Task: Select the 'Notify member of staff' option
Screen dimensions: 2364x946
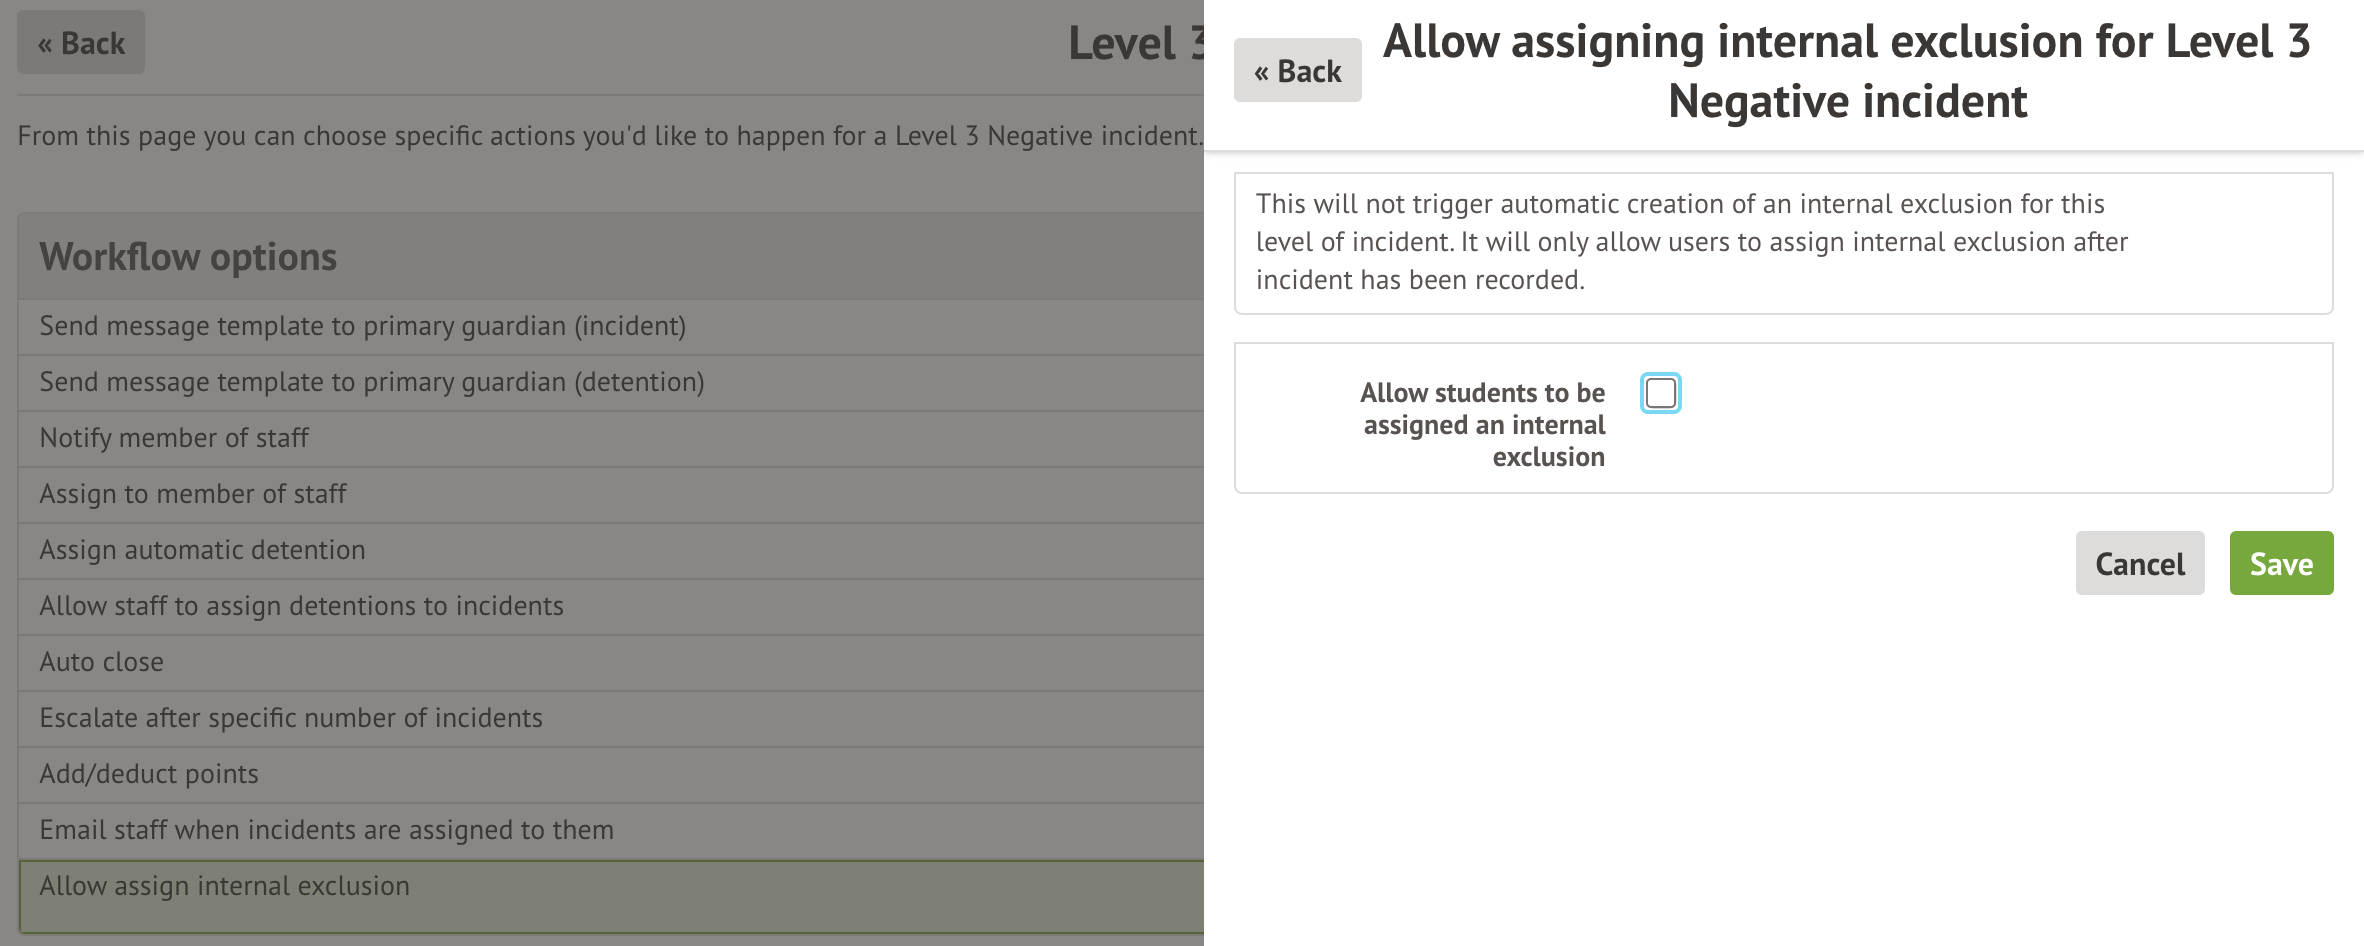Action: coord(174,438)
